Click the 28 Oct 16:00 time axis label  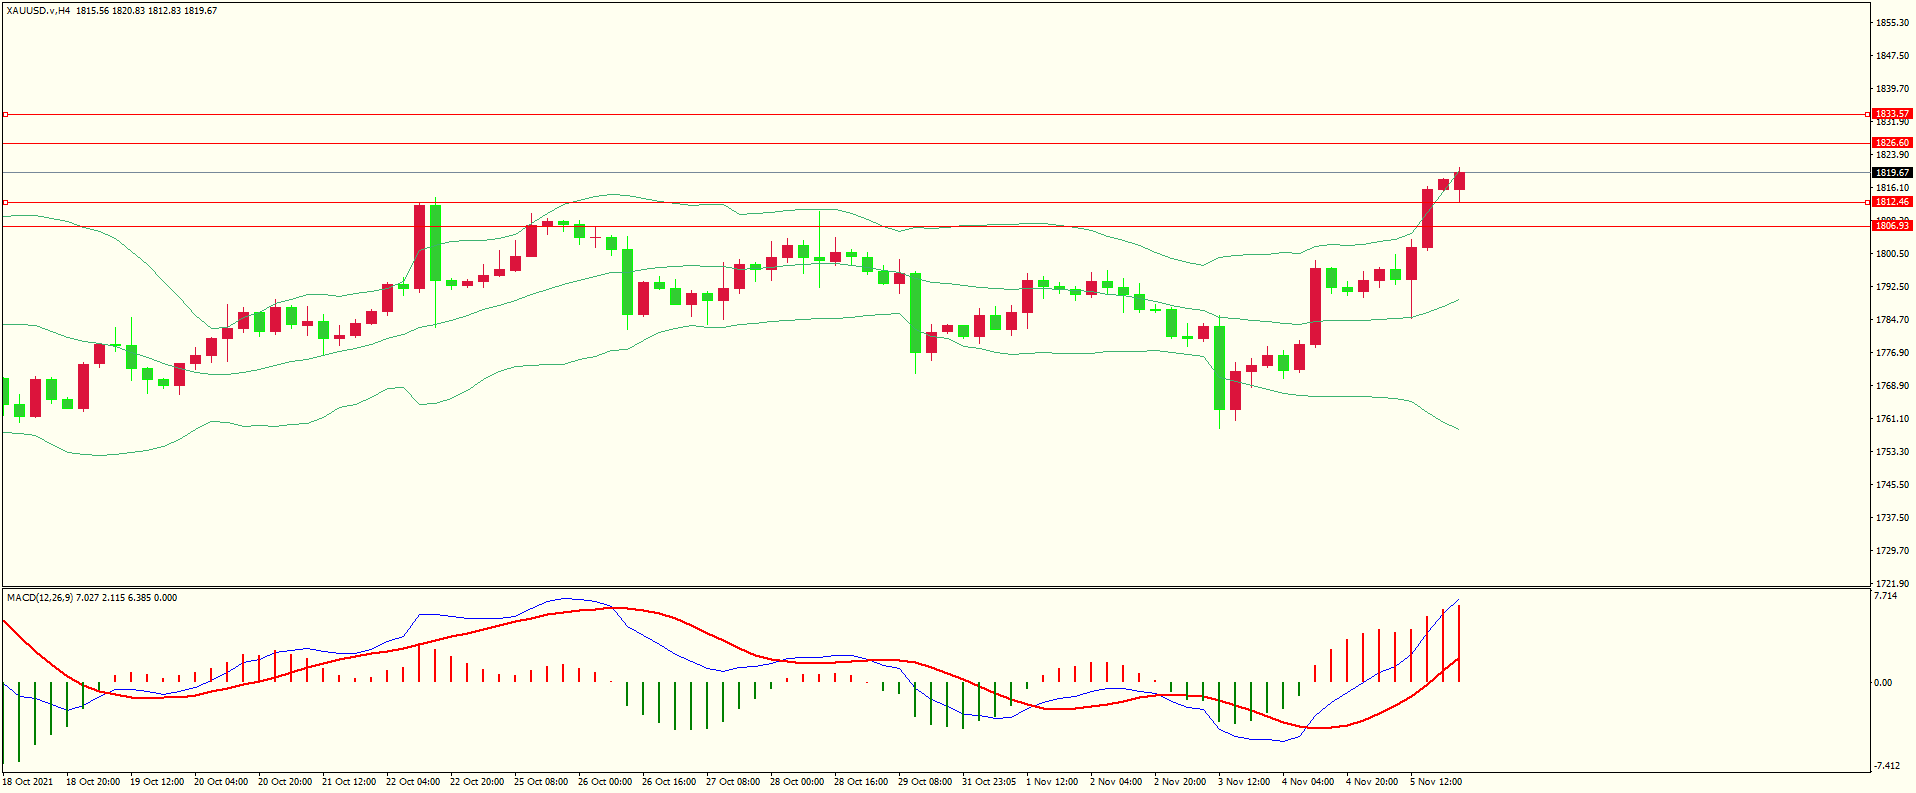click(861, 782)
